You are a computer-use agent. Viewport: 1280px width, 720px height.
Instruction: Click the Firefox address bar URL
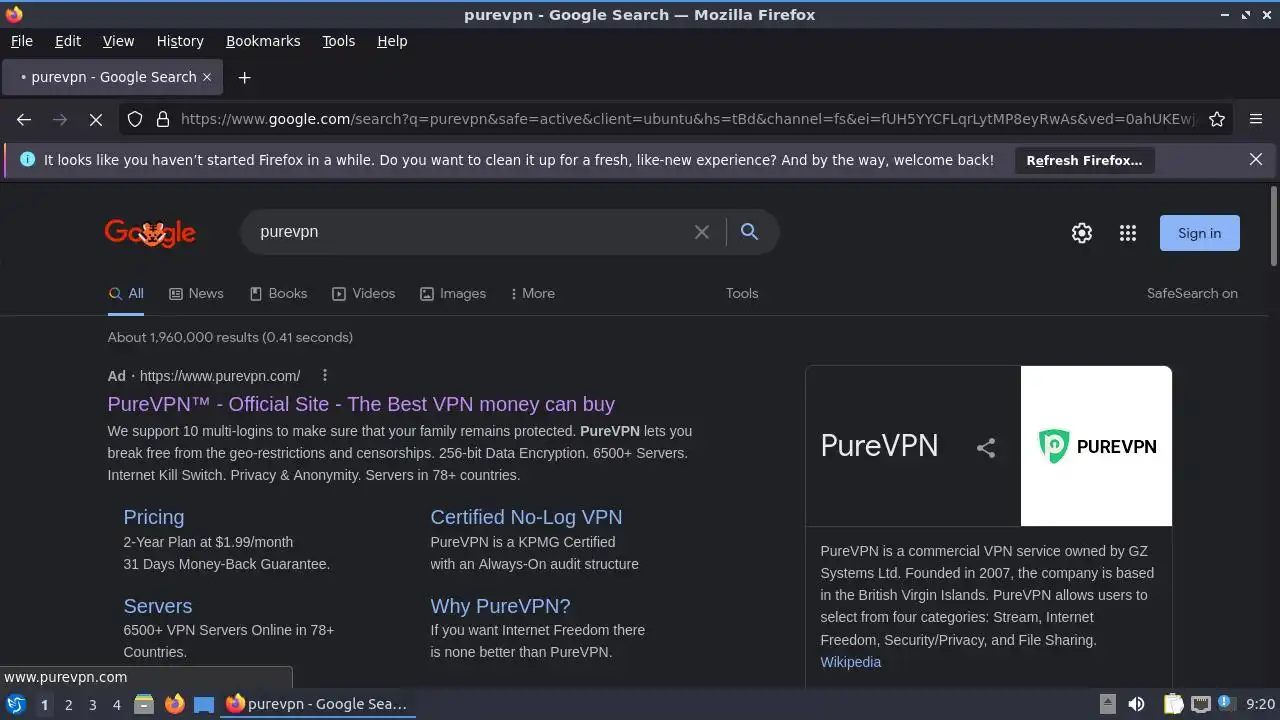click(x=688, y=119)
